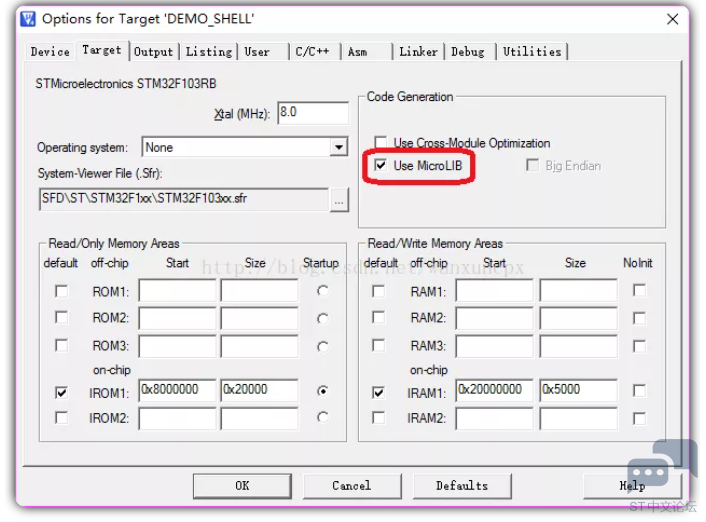Enable Use Cross-Module Optimization
This screenshot has height=522, width=706.
click(x=381, y=143)
